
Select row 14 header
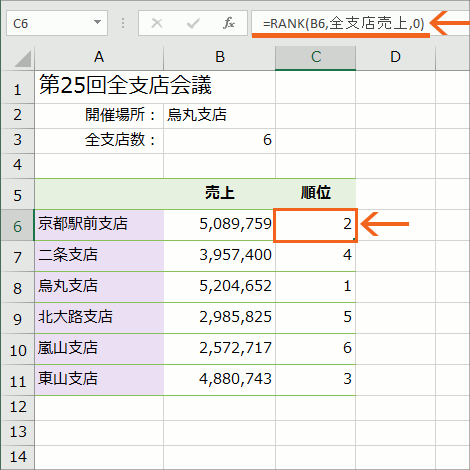pos(17,457)
